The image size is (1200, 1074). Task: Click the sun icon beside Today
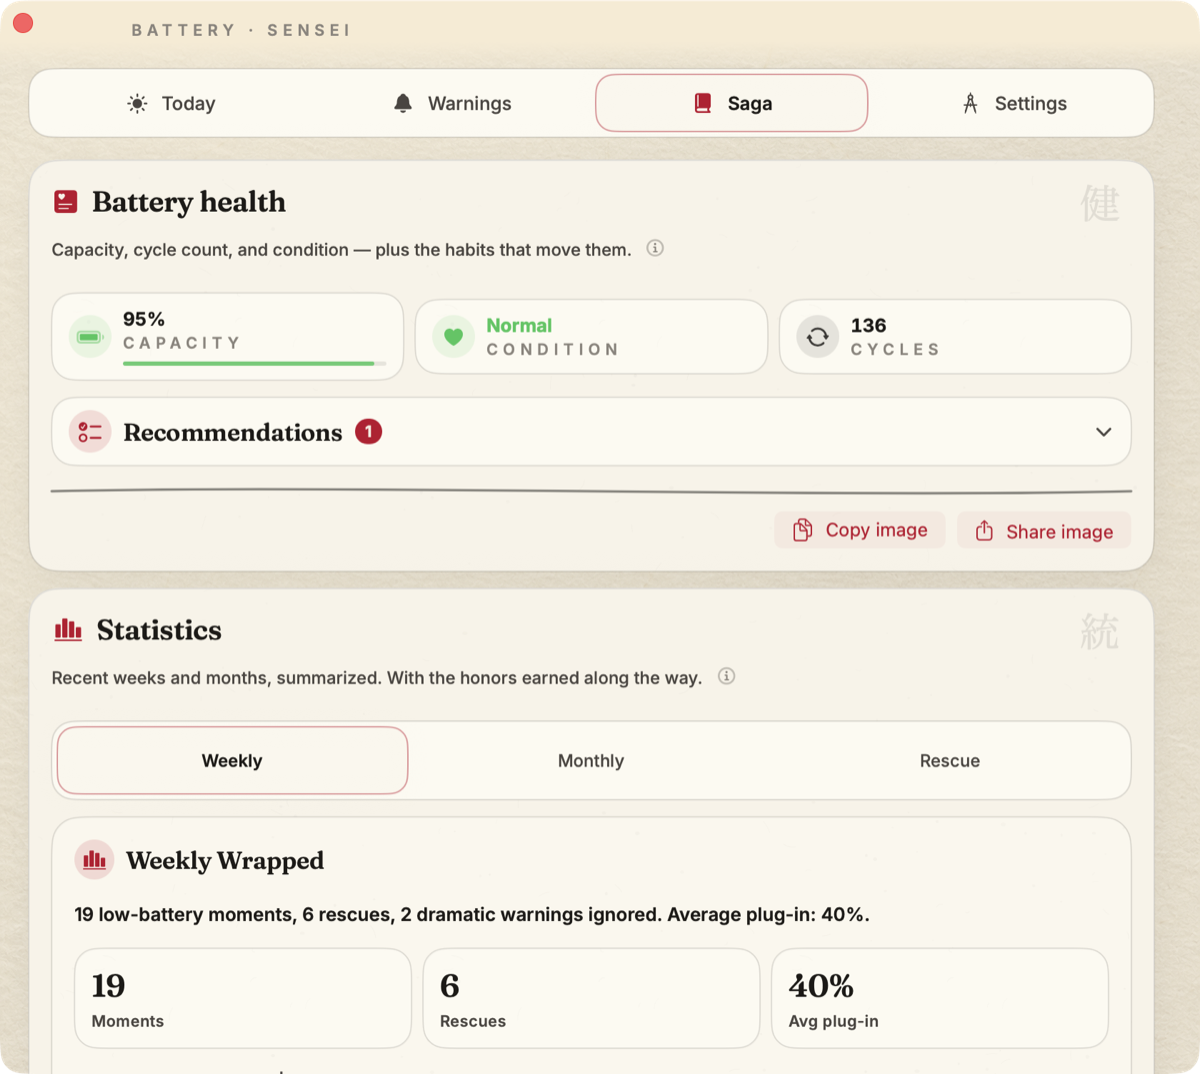[x=138, y=104]
